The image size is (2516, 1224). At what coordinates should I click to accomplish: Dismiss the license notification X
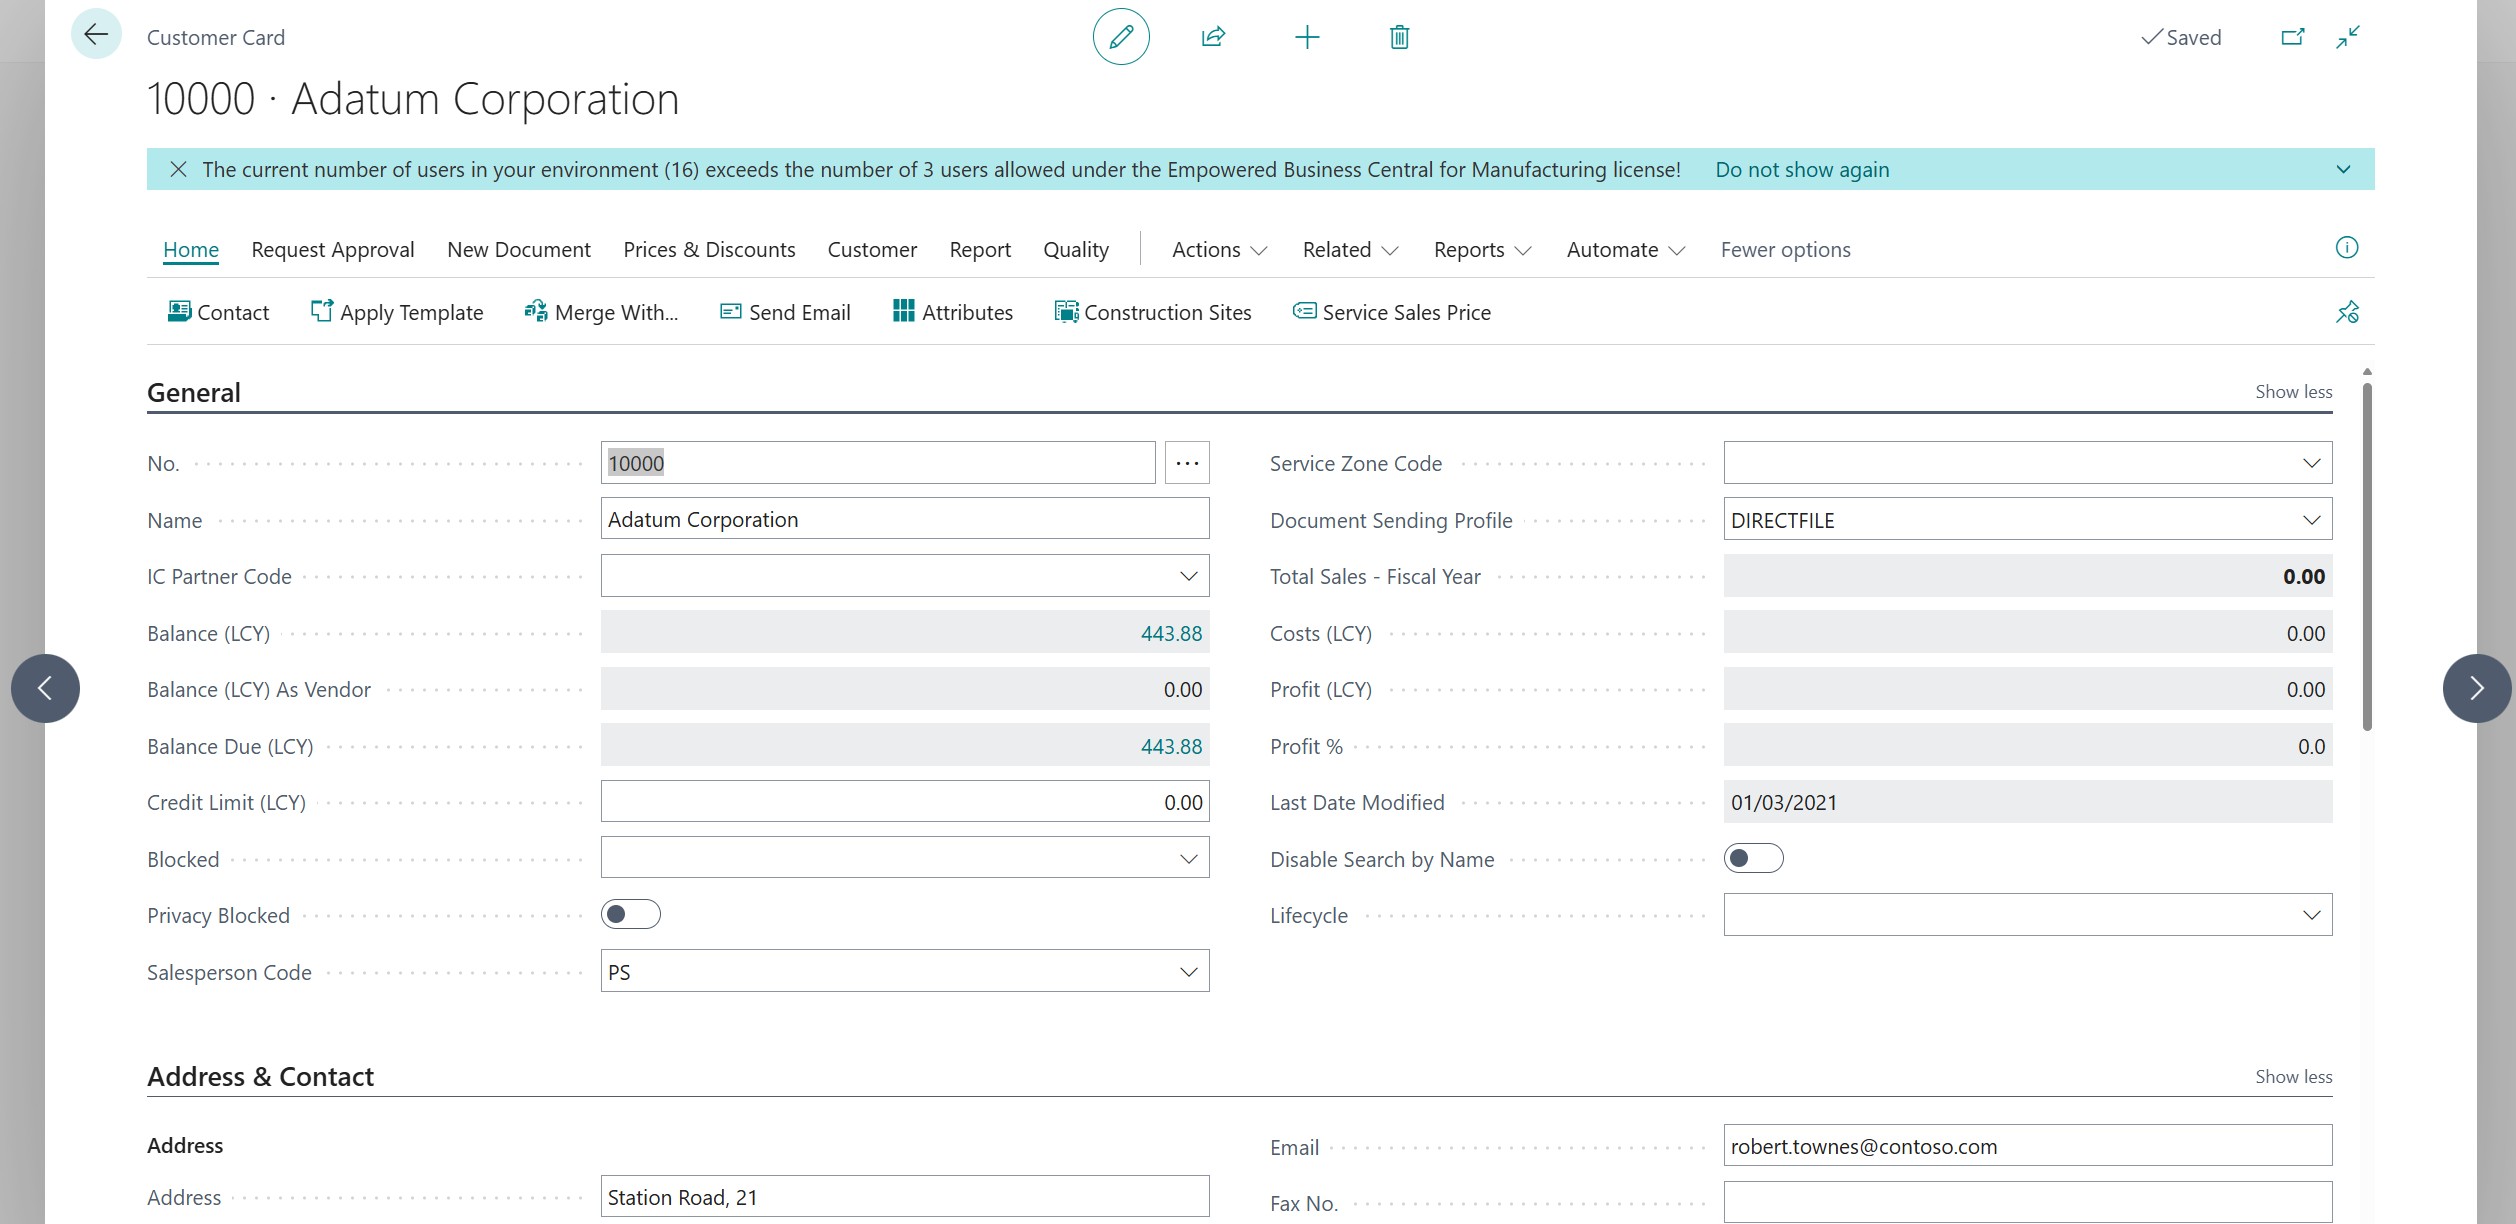click(x=178, y=169)
